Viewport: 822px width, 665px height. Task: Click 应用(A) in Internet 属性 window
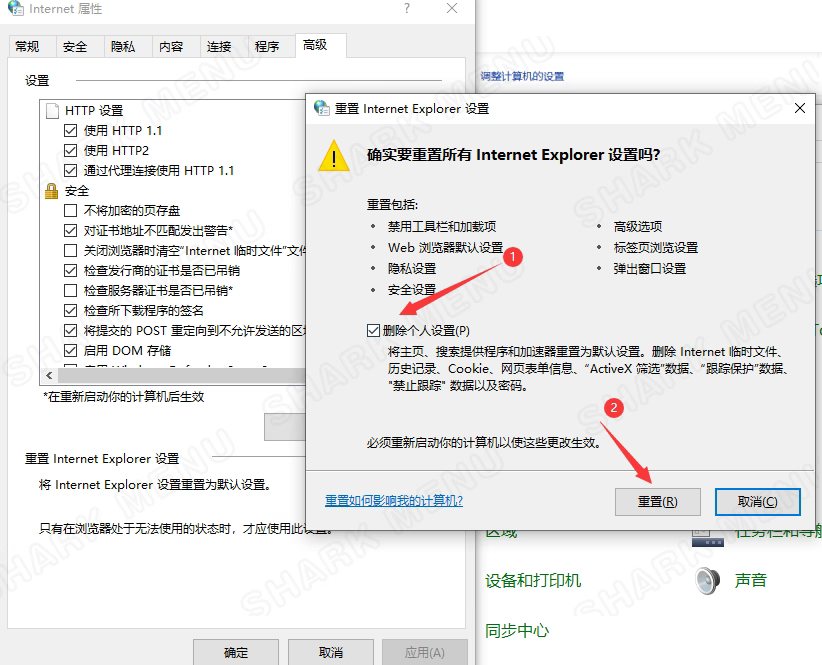coord(425,652)
